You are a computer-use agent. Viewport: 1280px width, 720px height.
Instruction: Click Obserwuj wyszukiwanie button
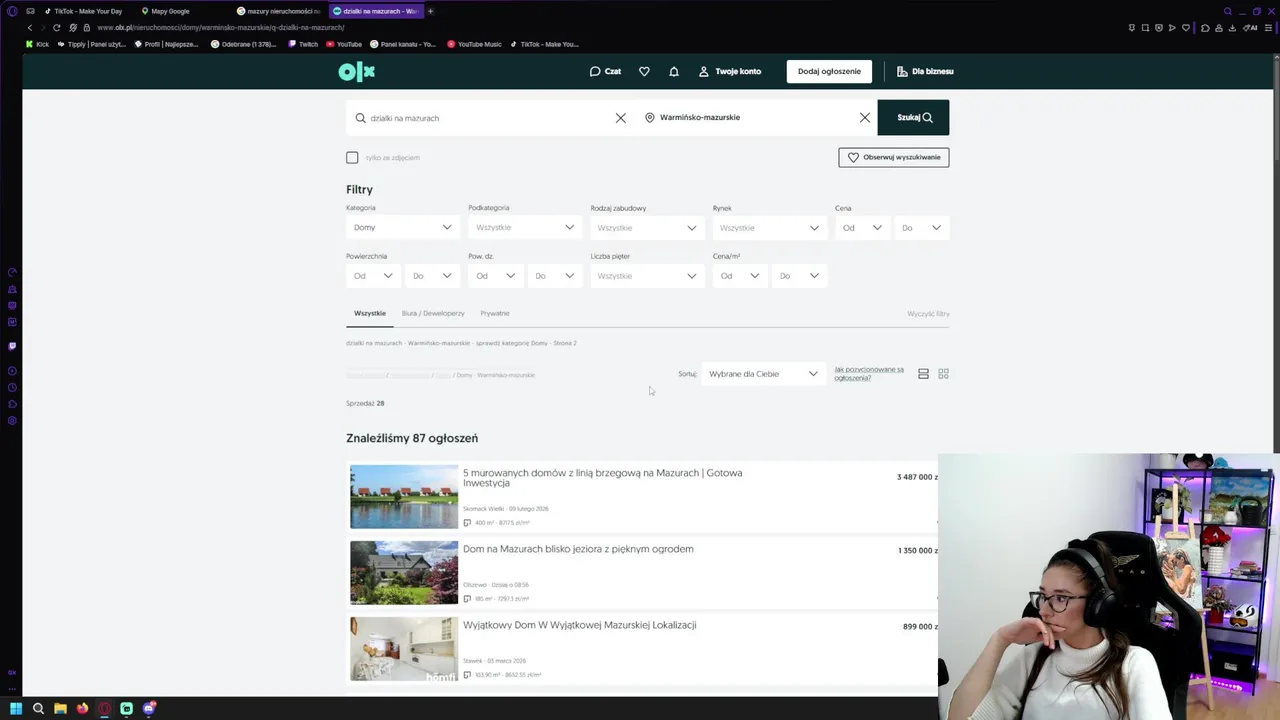coord(894,157)
